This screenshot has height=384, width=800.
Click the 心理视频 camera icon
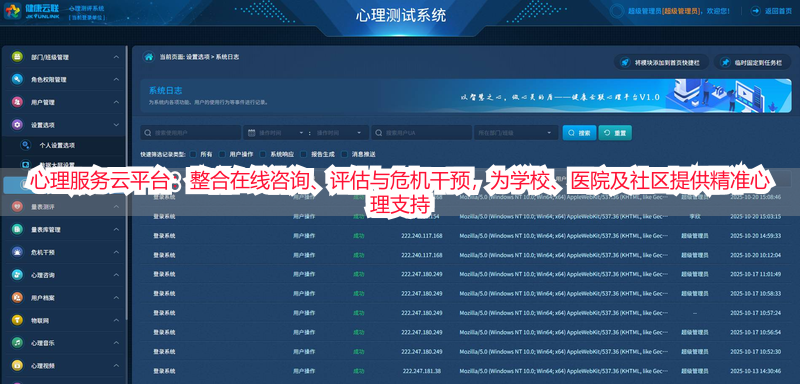pyautogui.click(x=17, y=365)
